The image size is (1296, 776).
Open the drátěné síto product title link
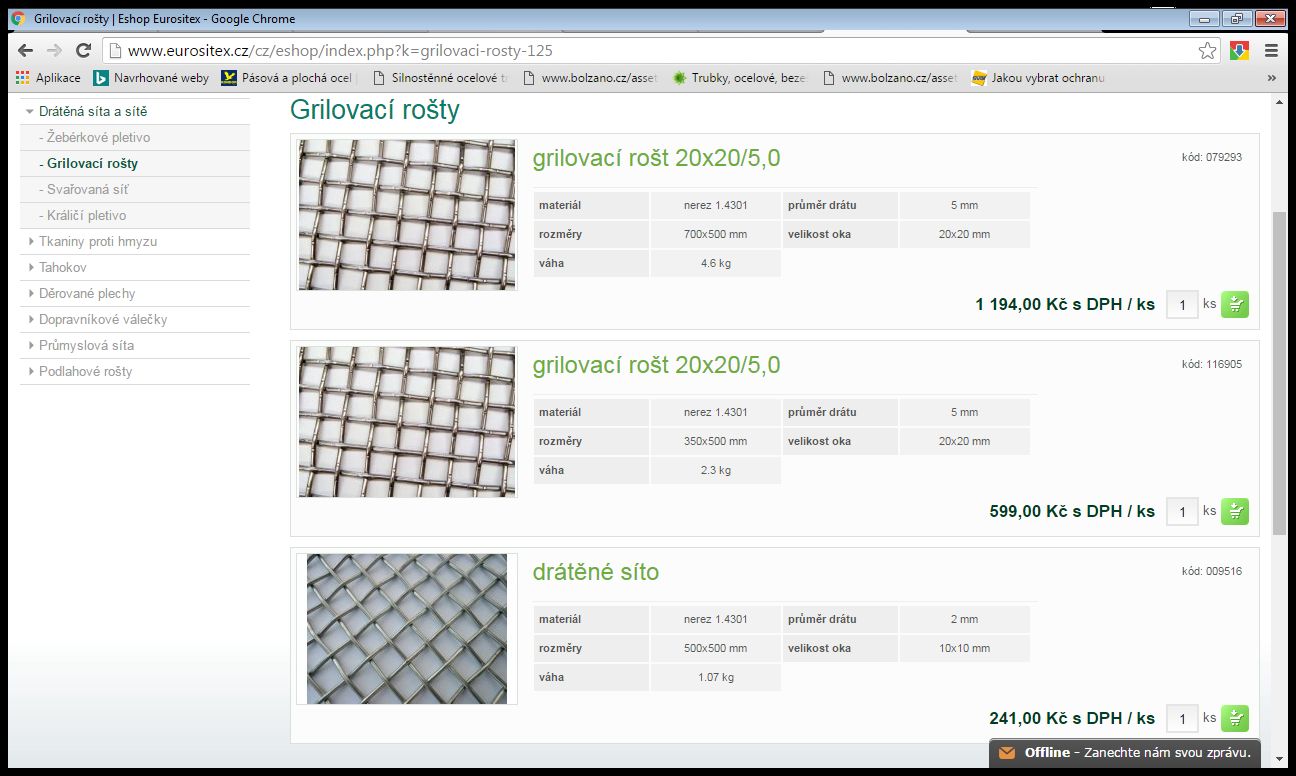click(x=595, y=572)
